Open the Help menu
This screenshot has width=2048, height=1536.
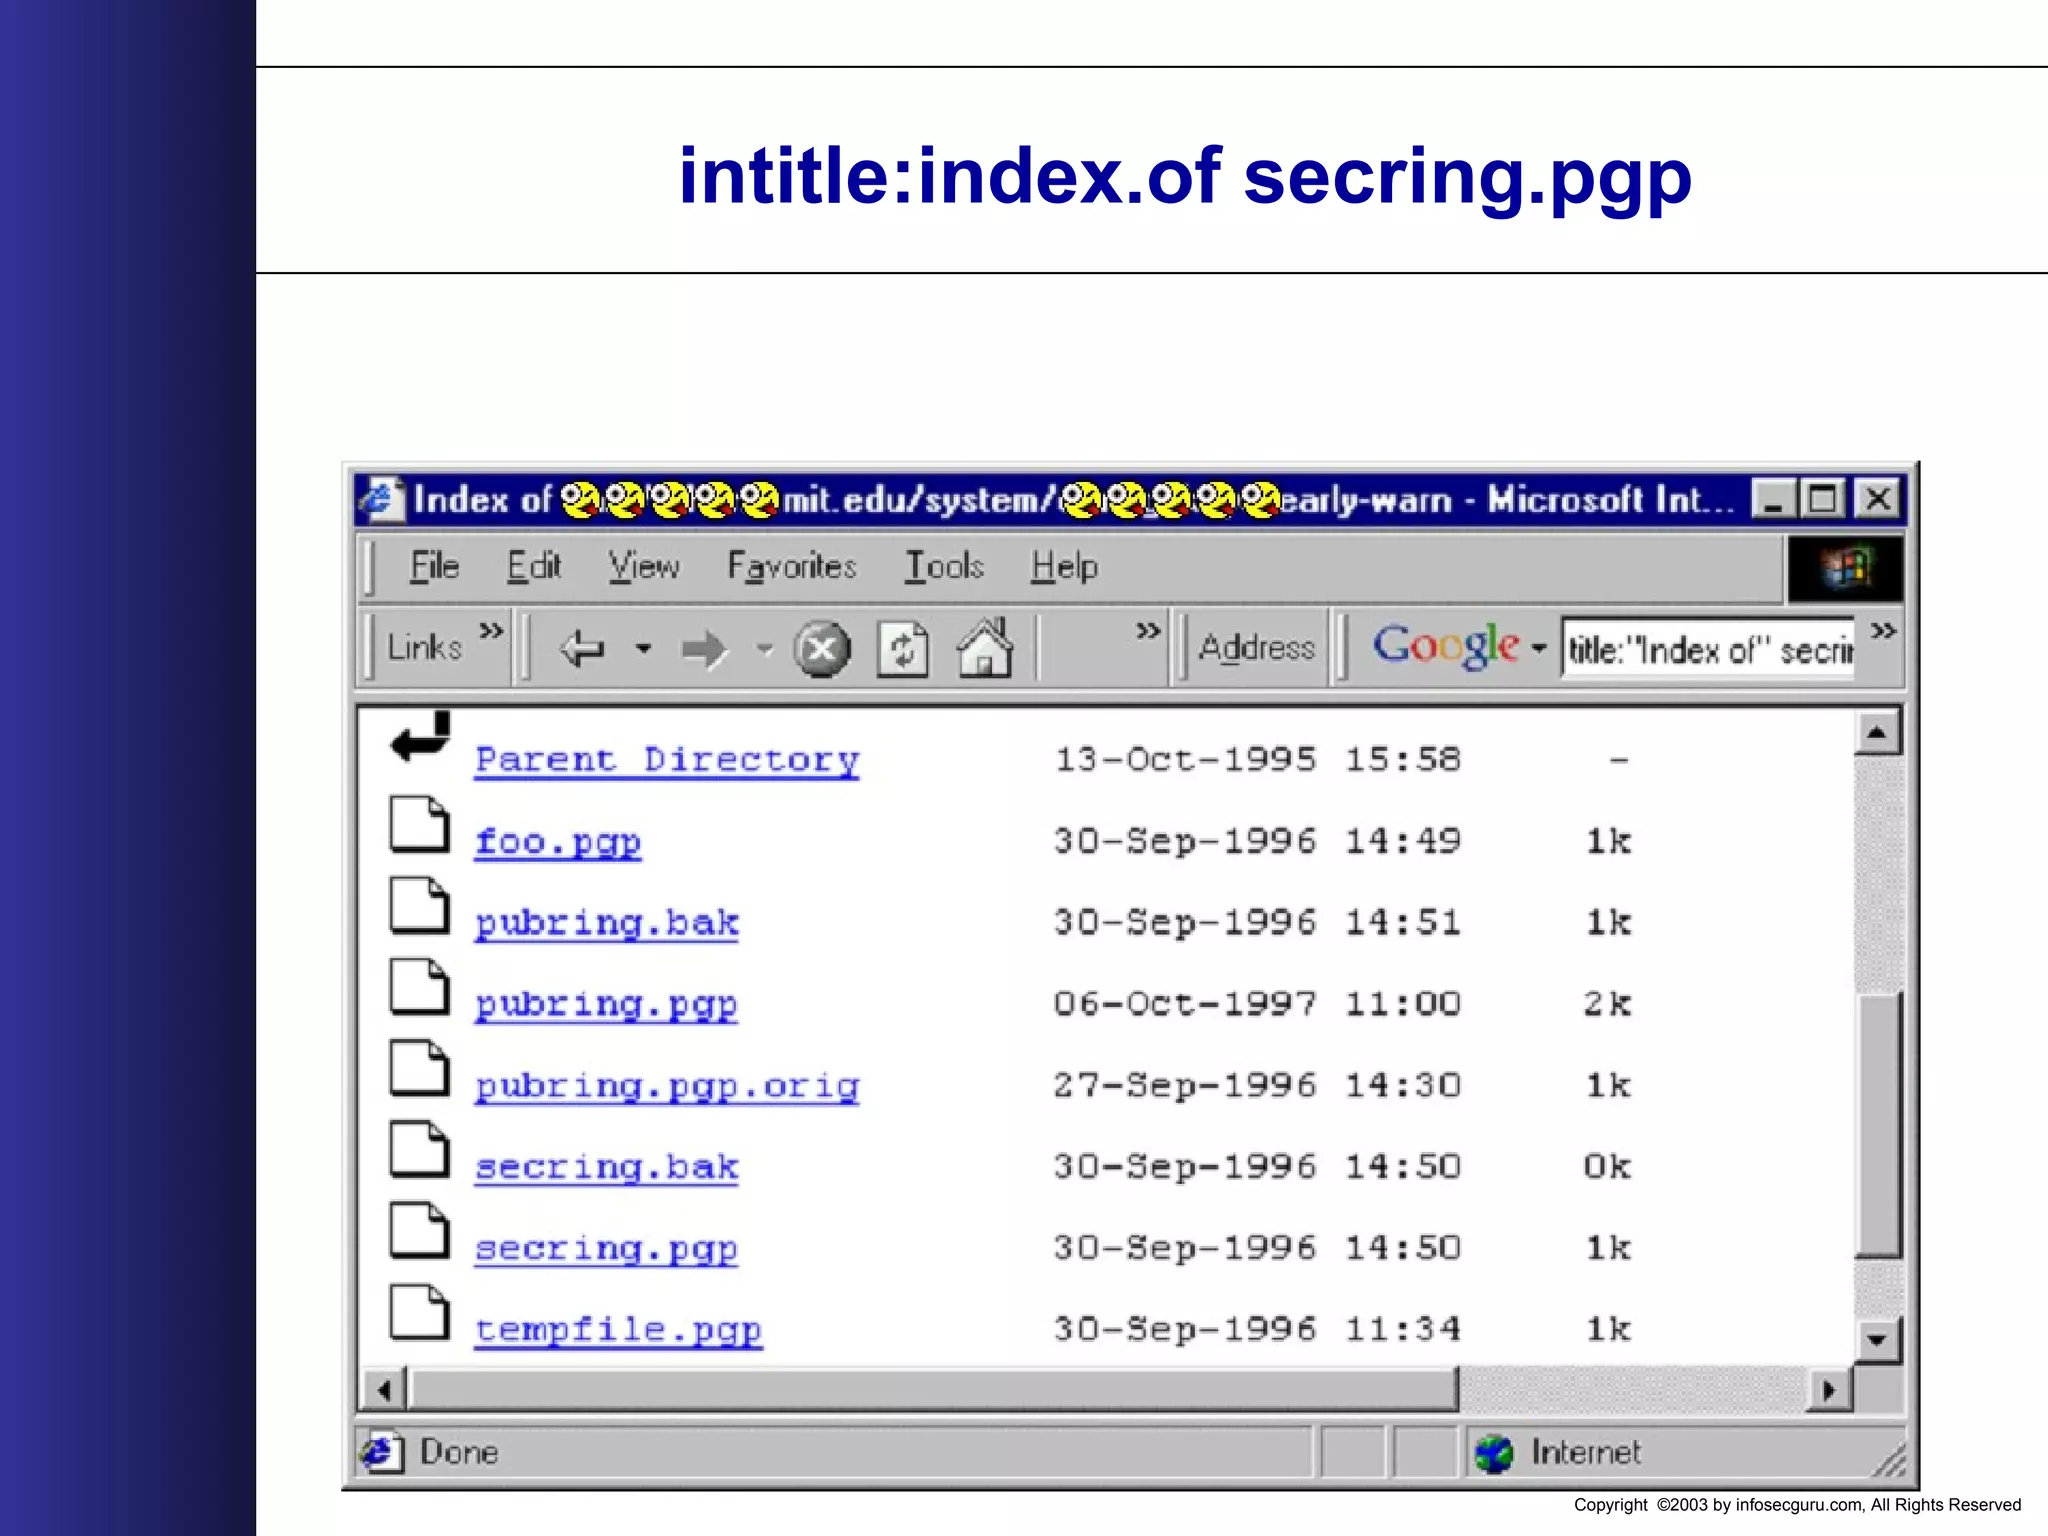click(x=1064, y=566)
